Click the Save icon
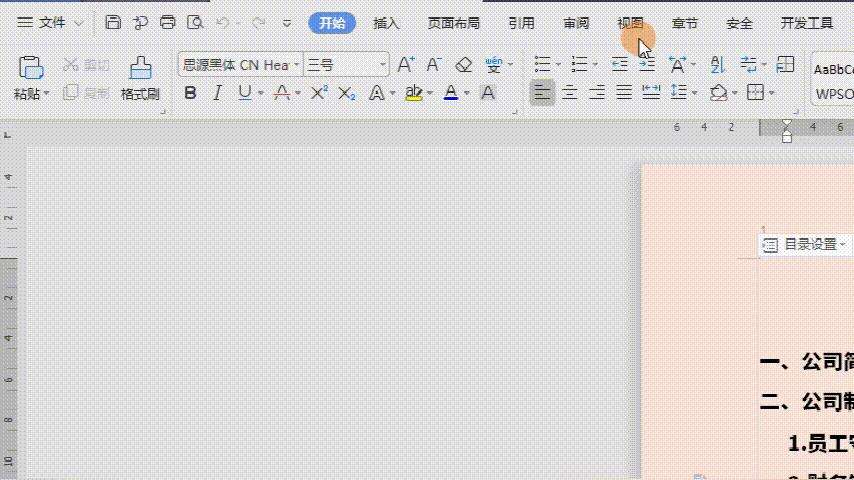 pos(113,23)
